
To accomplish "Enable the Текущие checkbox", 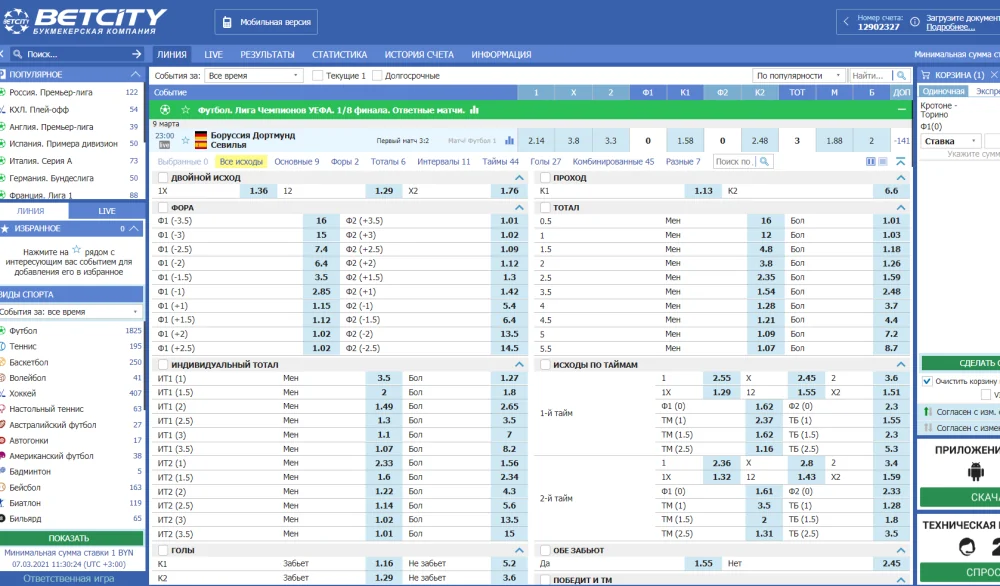I will (317, 76).
